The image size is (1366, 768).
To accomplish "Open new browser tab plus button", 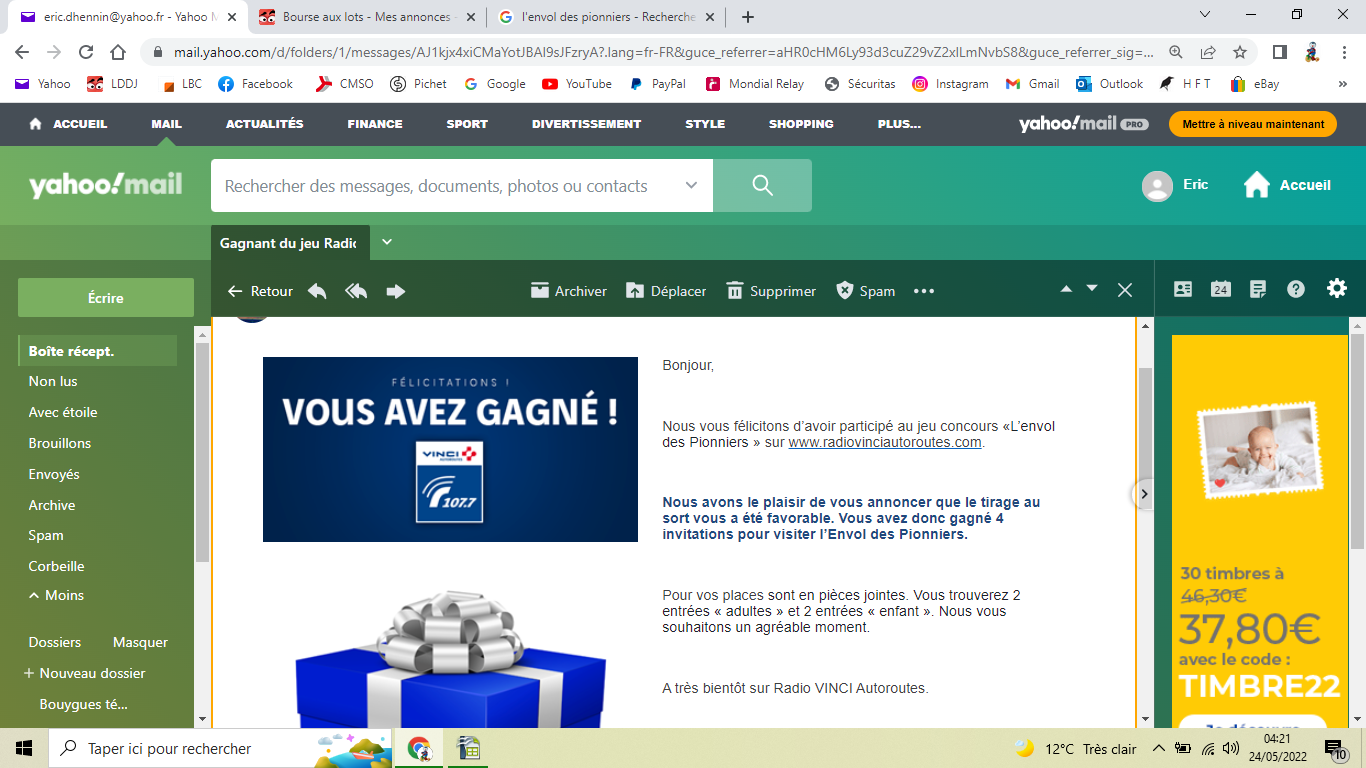I will tap(747, 17).
